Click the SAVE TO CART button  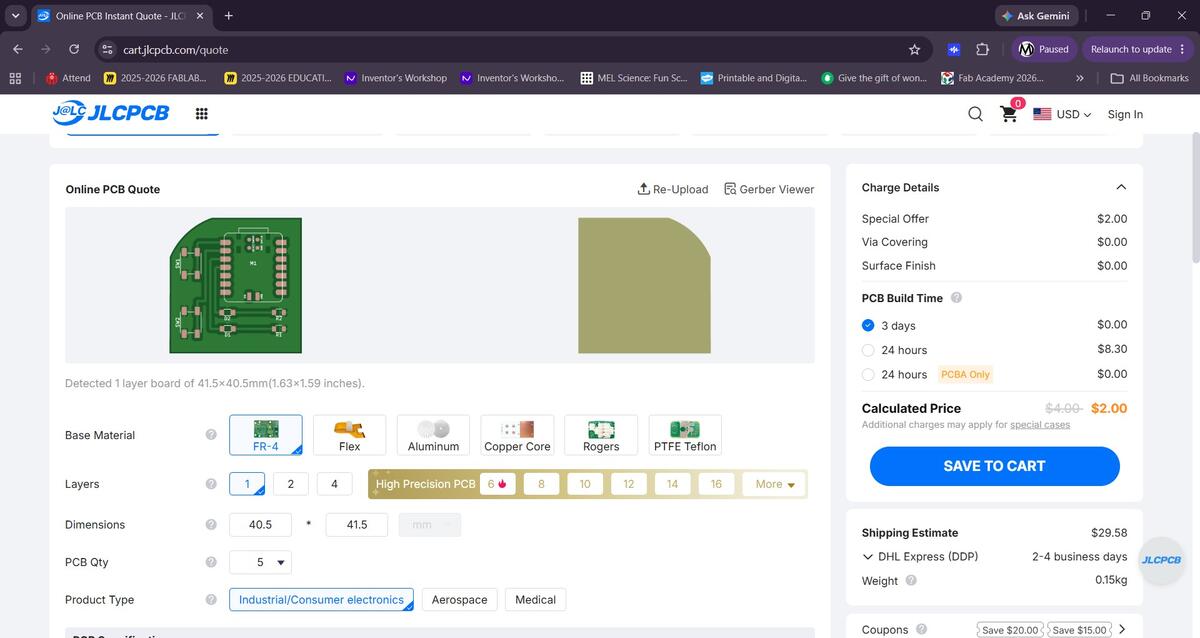994,466
